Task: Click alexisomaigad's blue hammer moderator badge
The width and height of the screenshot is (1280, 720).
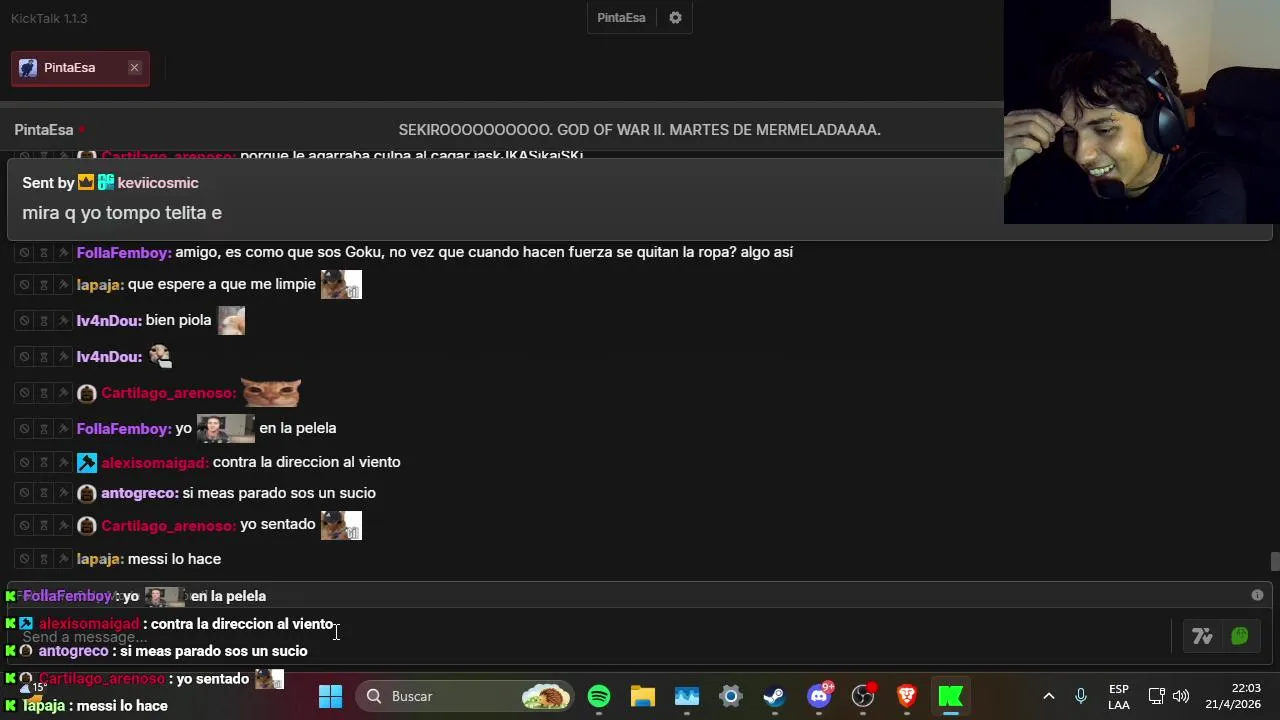Action: coord(87,462)
